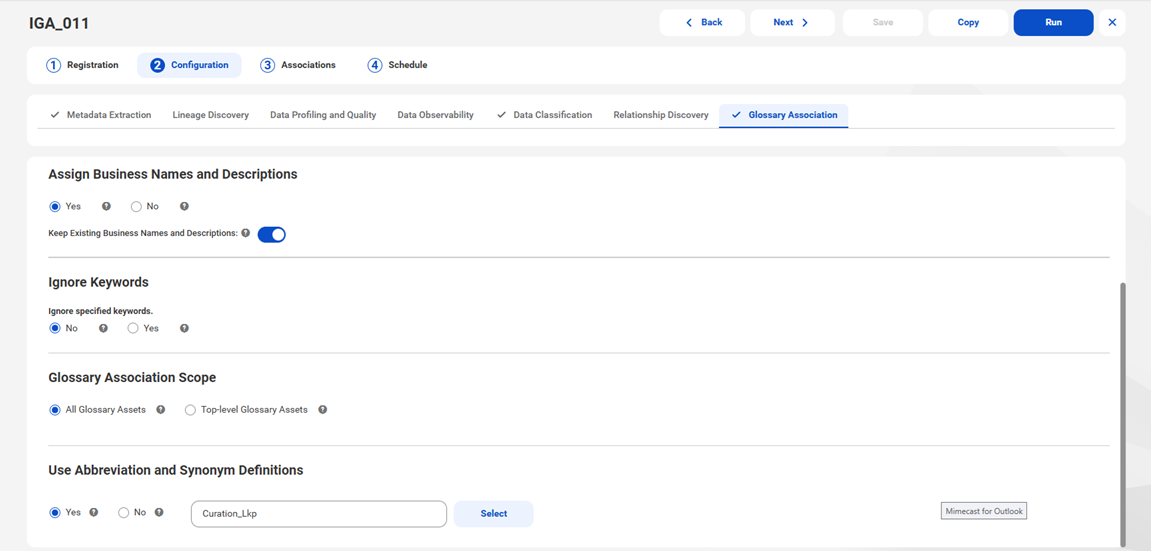Show help for Keep Existing Business Names and Descriptions
Image resolution: width=1151 pixels, height=551 pixels.
(245, 233)
